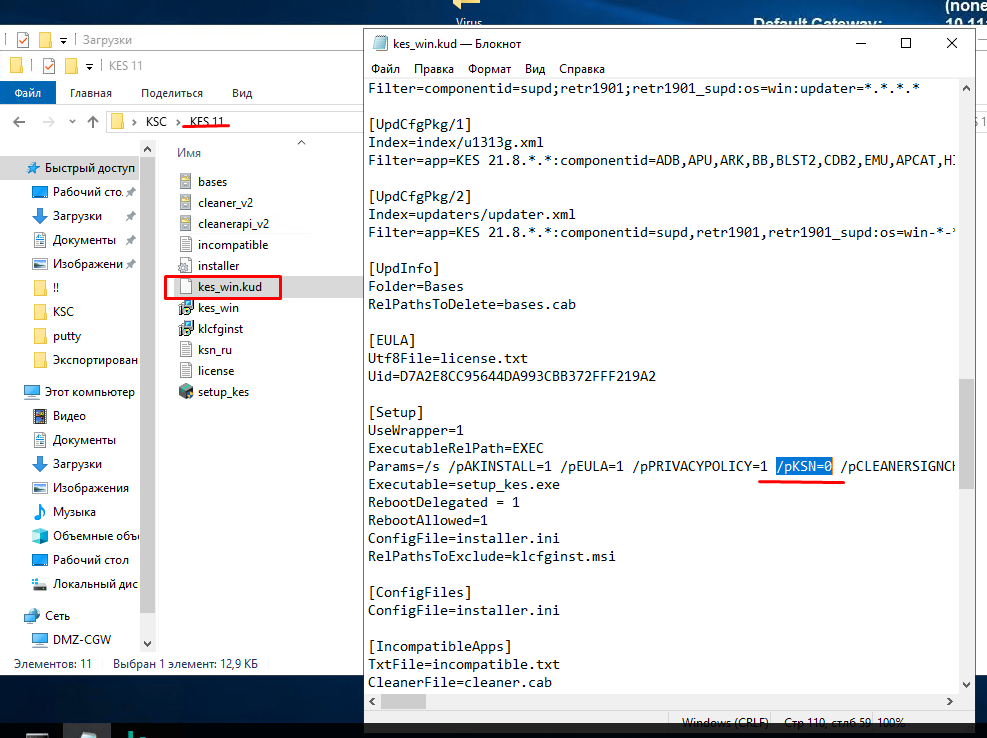
Task: Go forward in Explorer navigation
Action: 48,122
